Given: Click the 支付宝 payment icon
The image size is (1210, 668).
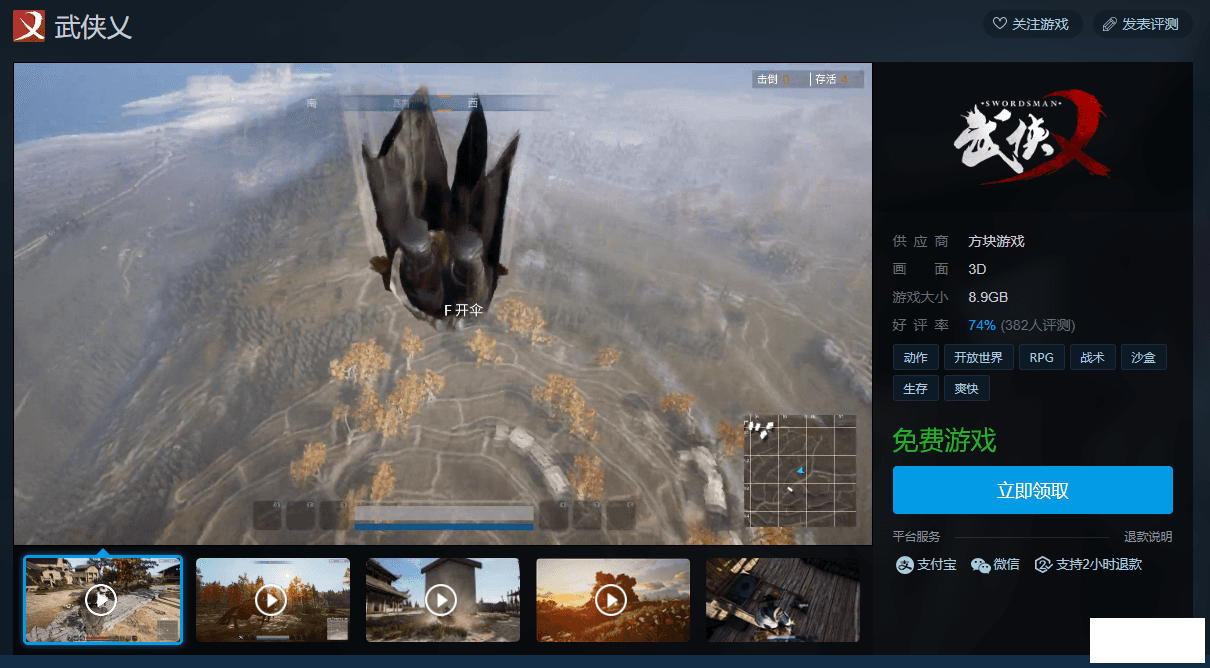Looking at the screenshot, I should [904, 565].
